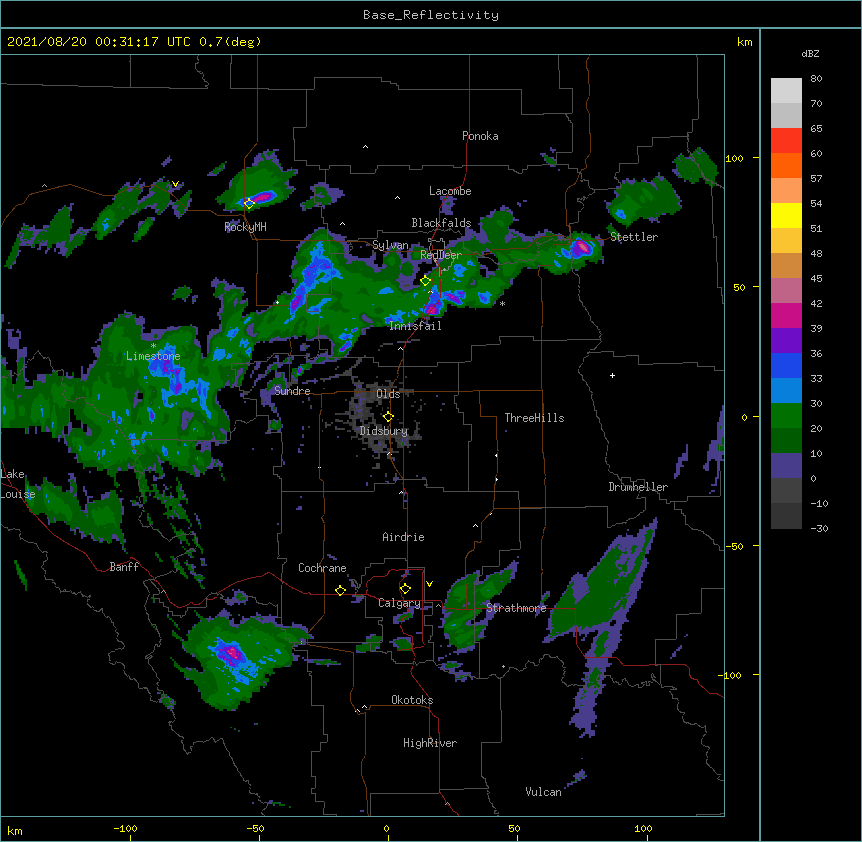Screen dimensions: 862x842
Task: Select the light blue swatch between 33 and 30
Action: point(786,390)
